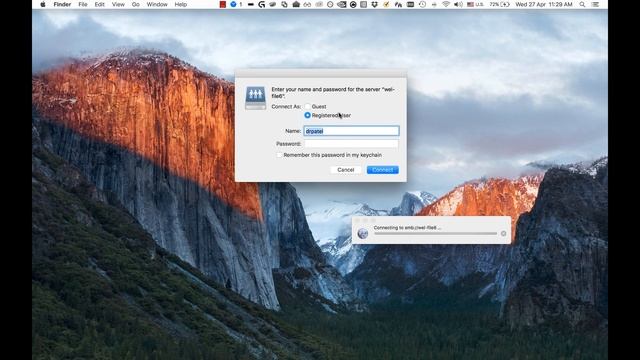
Task: Open the Help menu
Action: [x=180, y=4]
